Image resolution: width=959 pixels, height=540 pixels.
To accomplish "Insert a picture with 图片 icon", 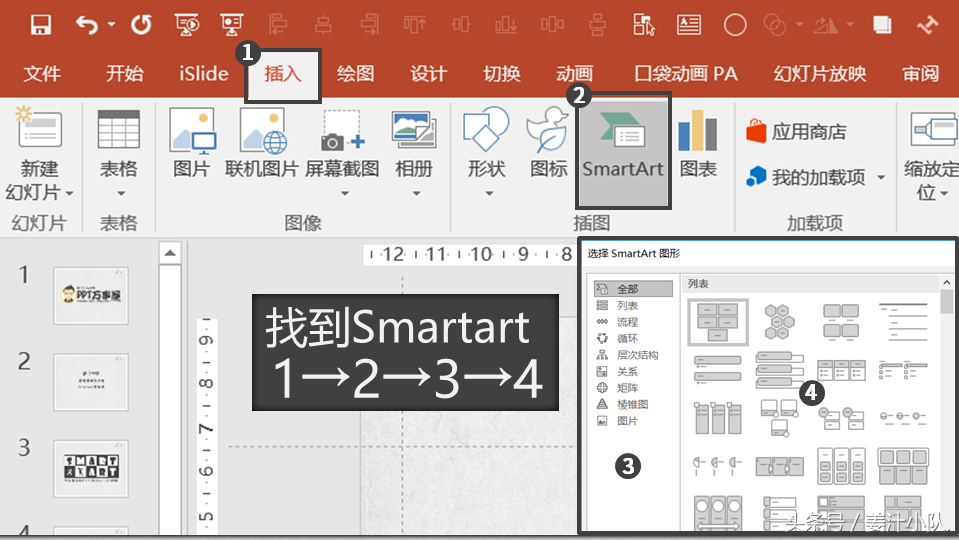I will (x=191, y=130).
